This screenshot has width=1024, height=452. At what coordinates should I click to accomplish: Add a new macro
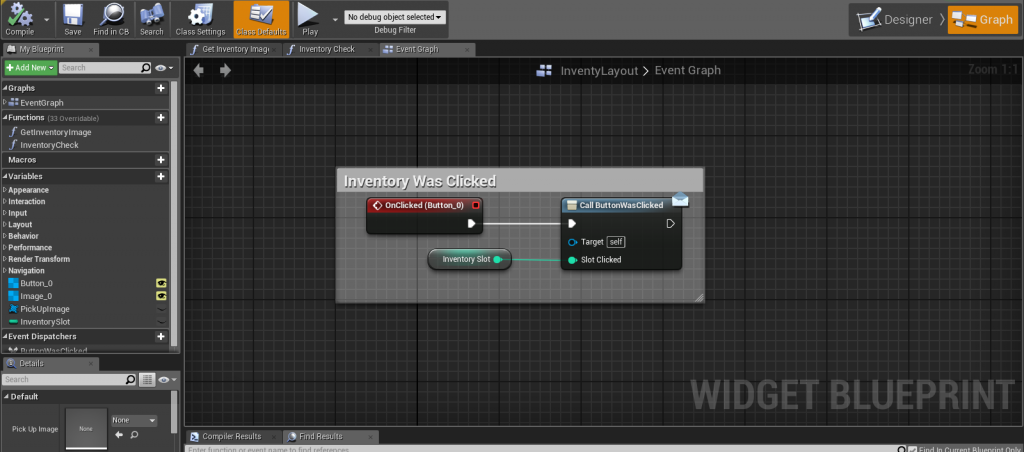click(161, 160)
